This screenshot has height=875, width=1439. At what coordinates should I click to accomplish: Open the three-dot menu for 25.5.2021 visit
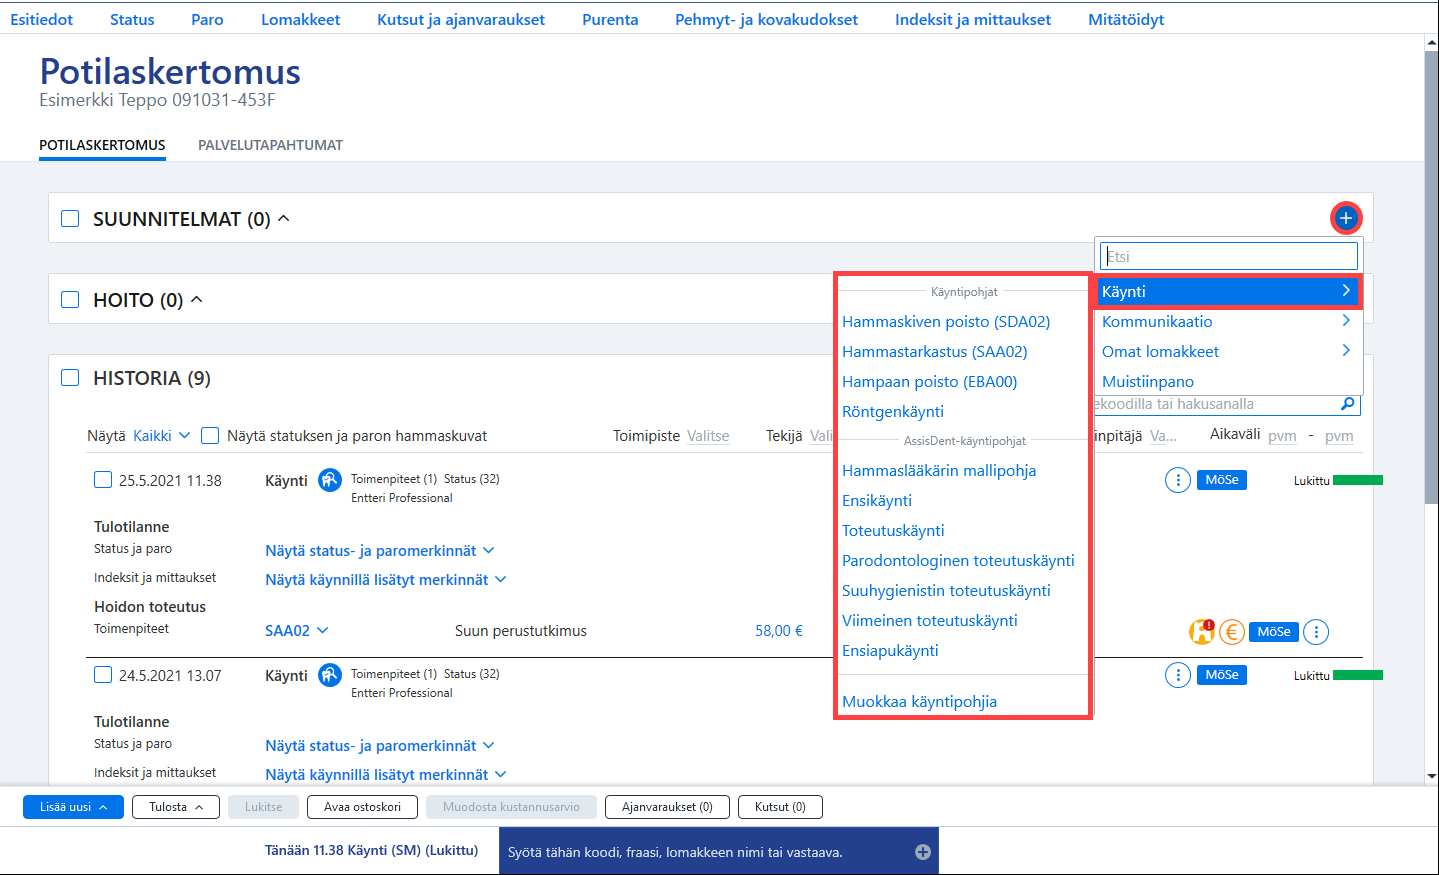tap(1178, 480)
